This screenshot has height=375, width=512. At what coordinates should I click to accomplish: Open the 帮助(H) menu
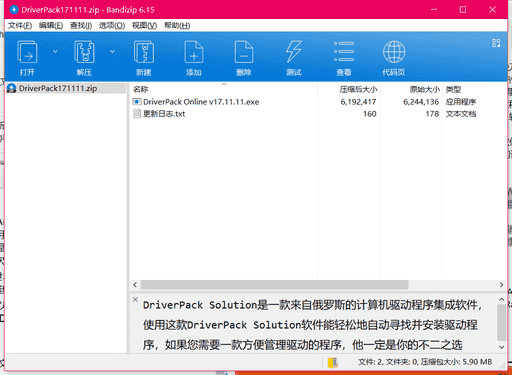pyautogui.click(x=177, y=25)
